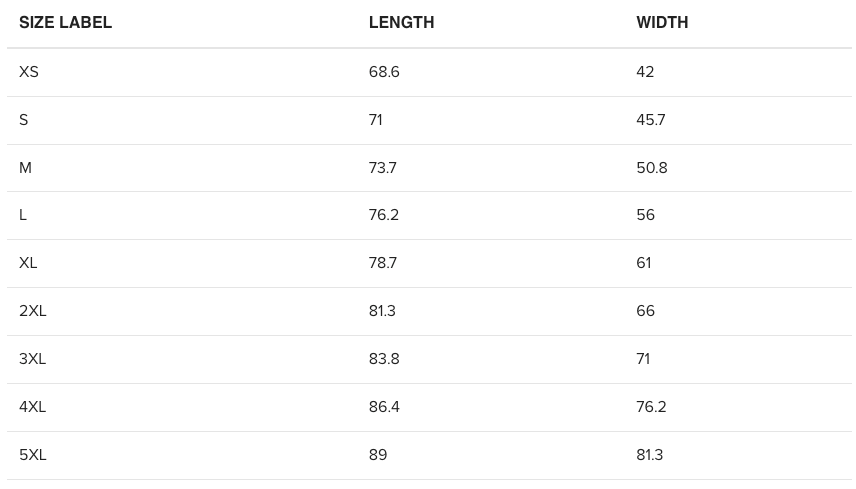
Task: Select the L size label cell
Action: click(x=23, y=215)
